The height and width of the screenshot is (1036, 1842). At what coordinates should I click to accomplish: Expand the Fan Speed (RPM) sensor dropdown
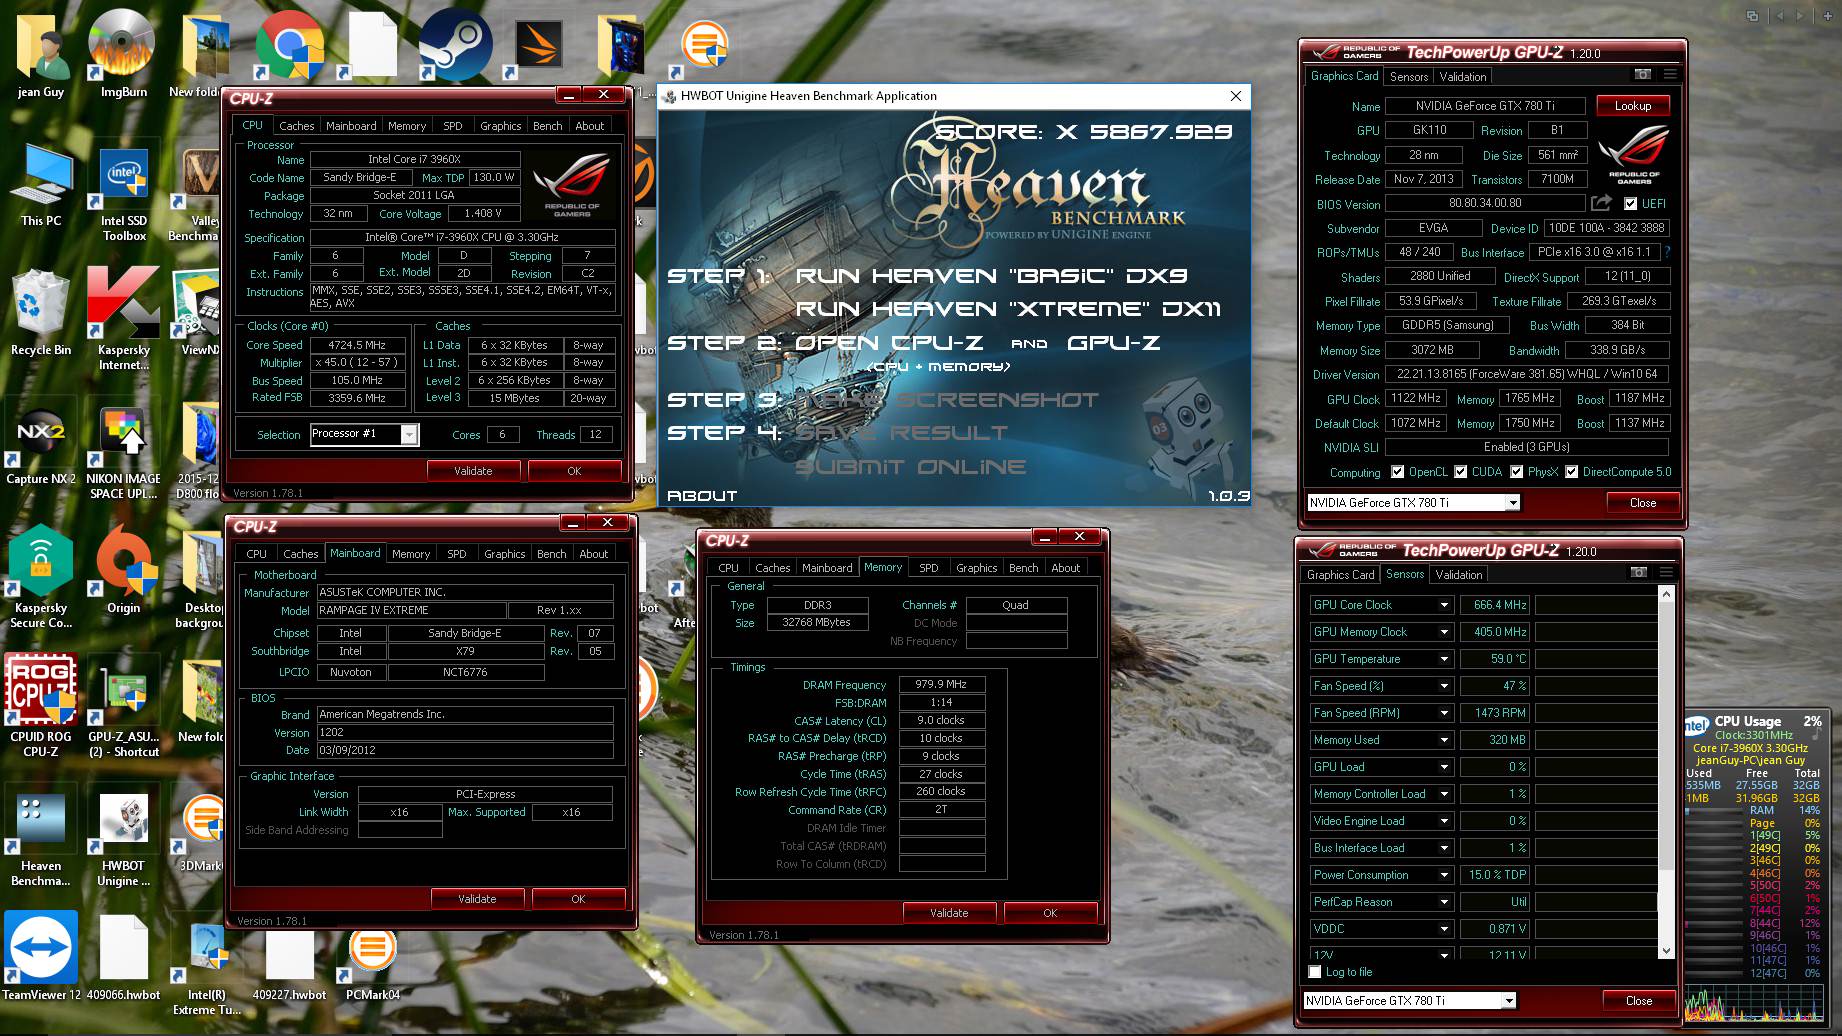click(x=1444, y=713)
